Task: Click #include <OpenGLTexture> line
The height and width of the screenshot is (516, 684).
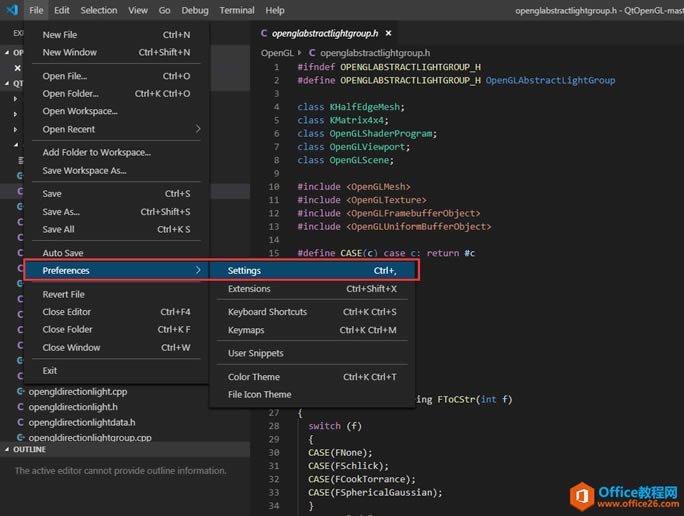Action: pos(362,200)
